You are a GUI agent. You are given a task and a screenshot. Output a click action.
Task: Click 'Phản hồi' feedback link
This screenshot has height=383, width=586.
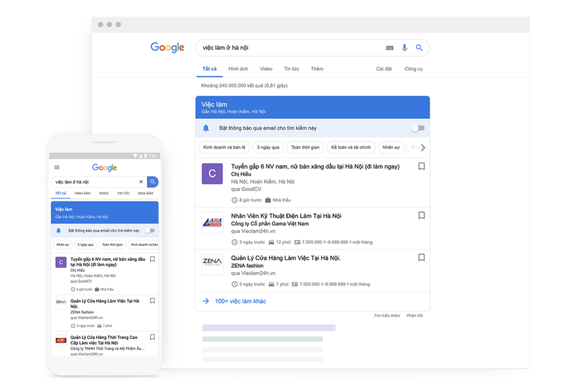click(x=414, y=316)
